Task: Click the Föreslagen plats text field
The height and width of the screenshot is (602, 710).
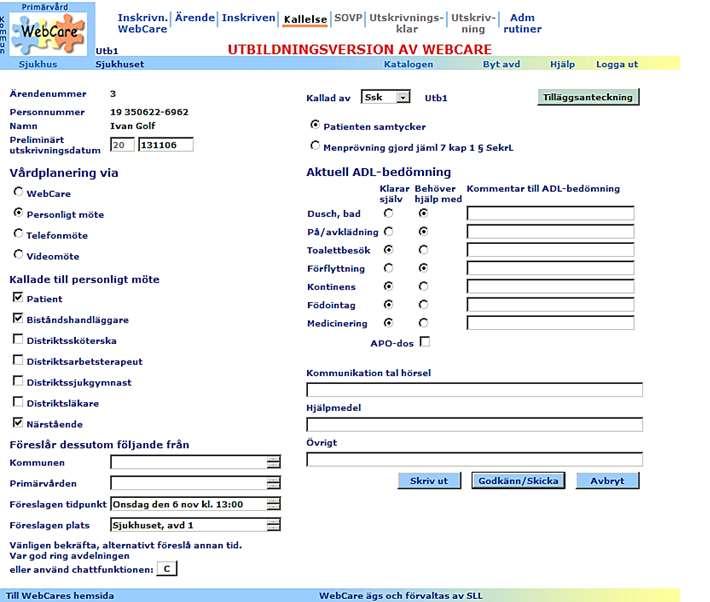Action: click(189, 525)
